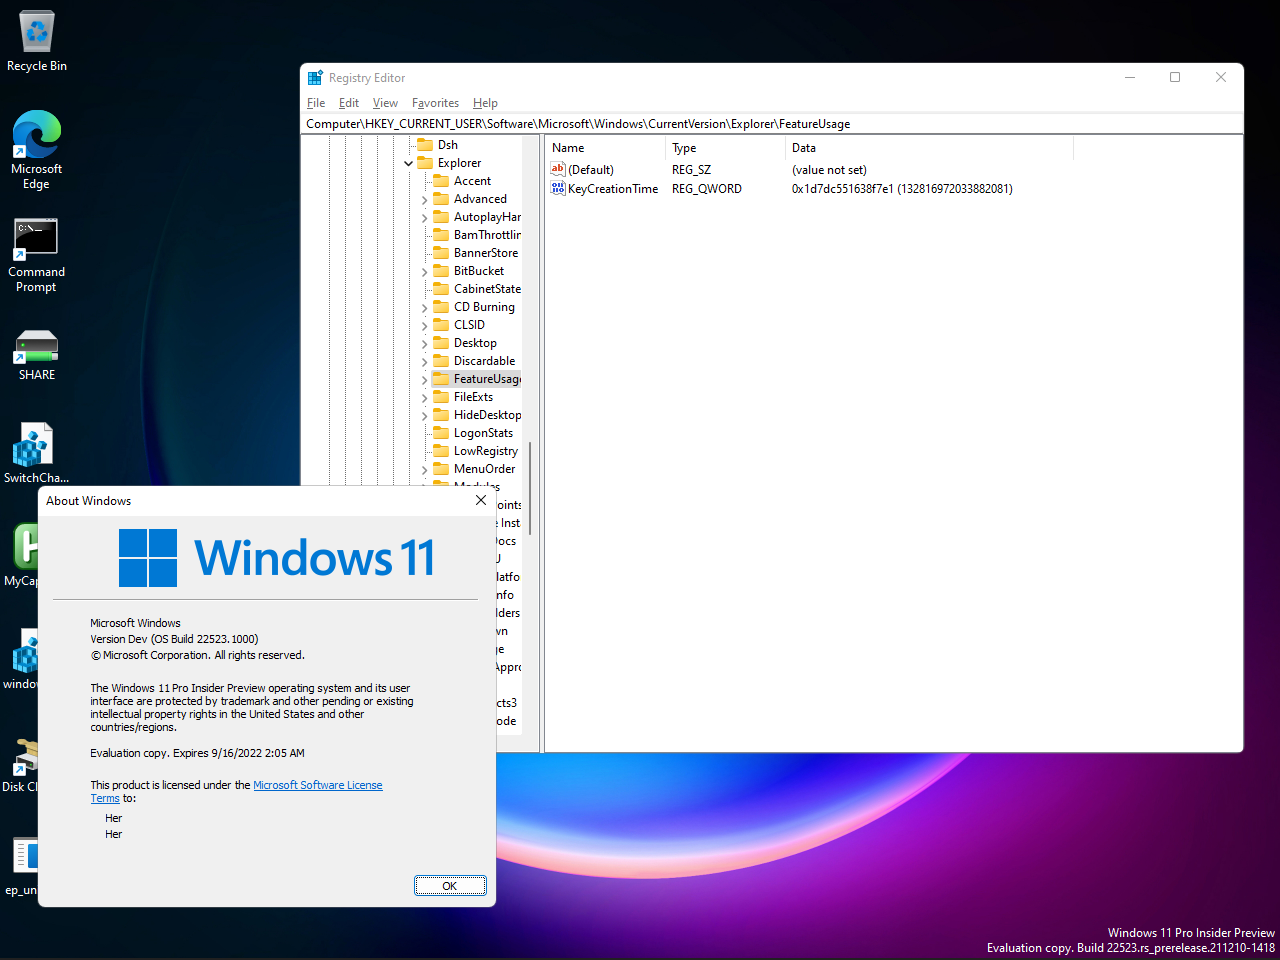Screen dimensions: 1280x960
Task: Open the SHARE drive desktop icon
Action: coord(37,355)
